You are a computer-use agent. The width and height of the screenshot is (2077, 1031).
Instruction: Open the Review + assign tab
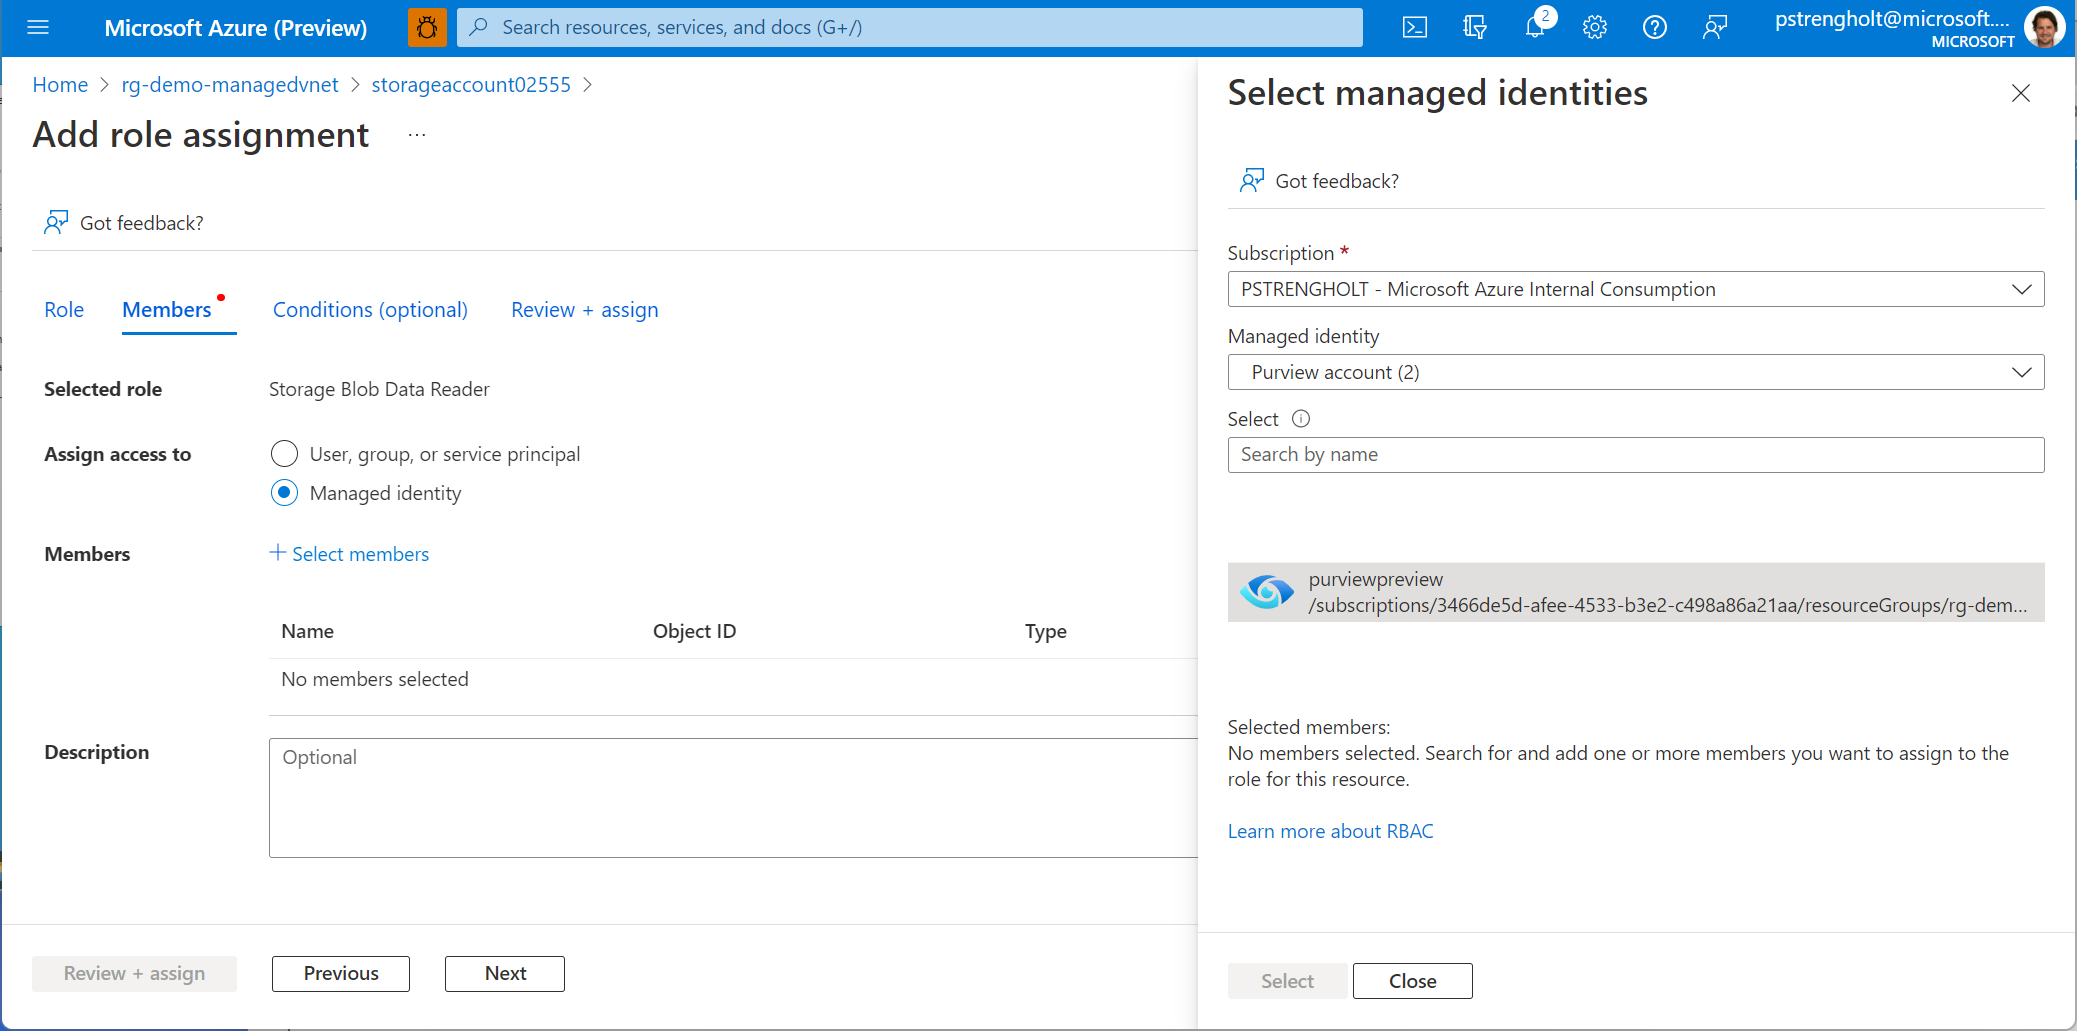(x=585, y=310)
